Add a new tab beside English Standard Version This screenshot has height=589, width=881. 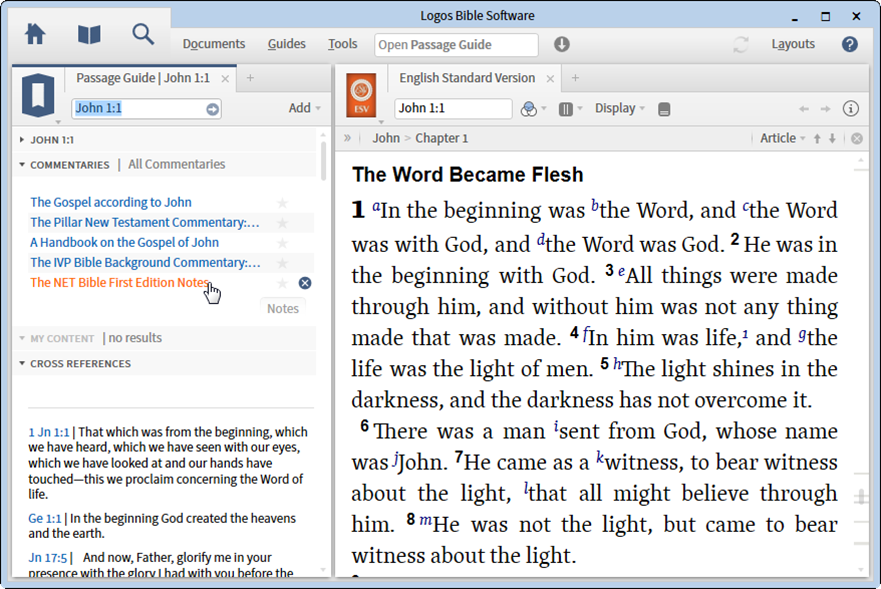tap(575, 78)
